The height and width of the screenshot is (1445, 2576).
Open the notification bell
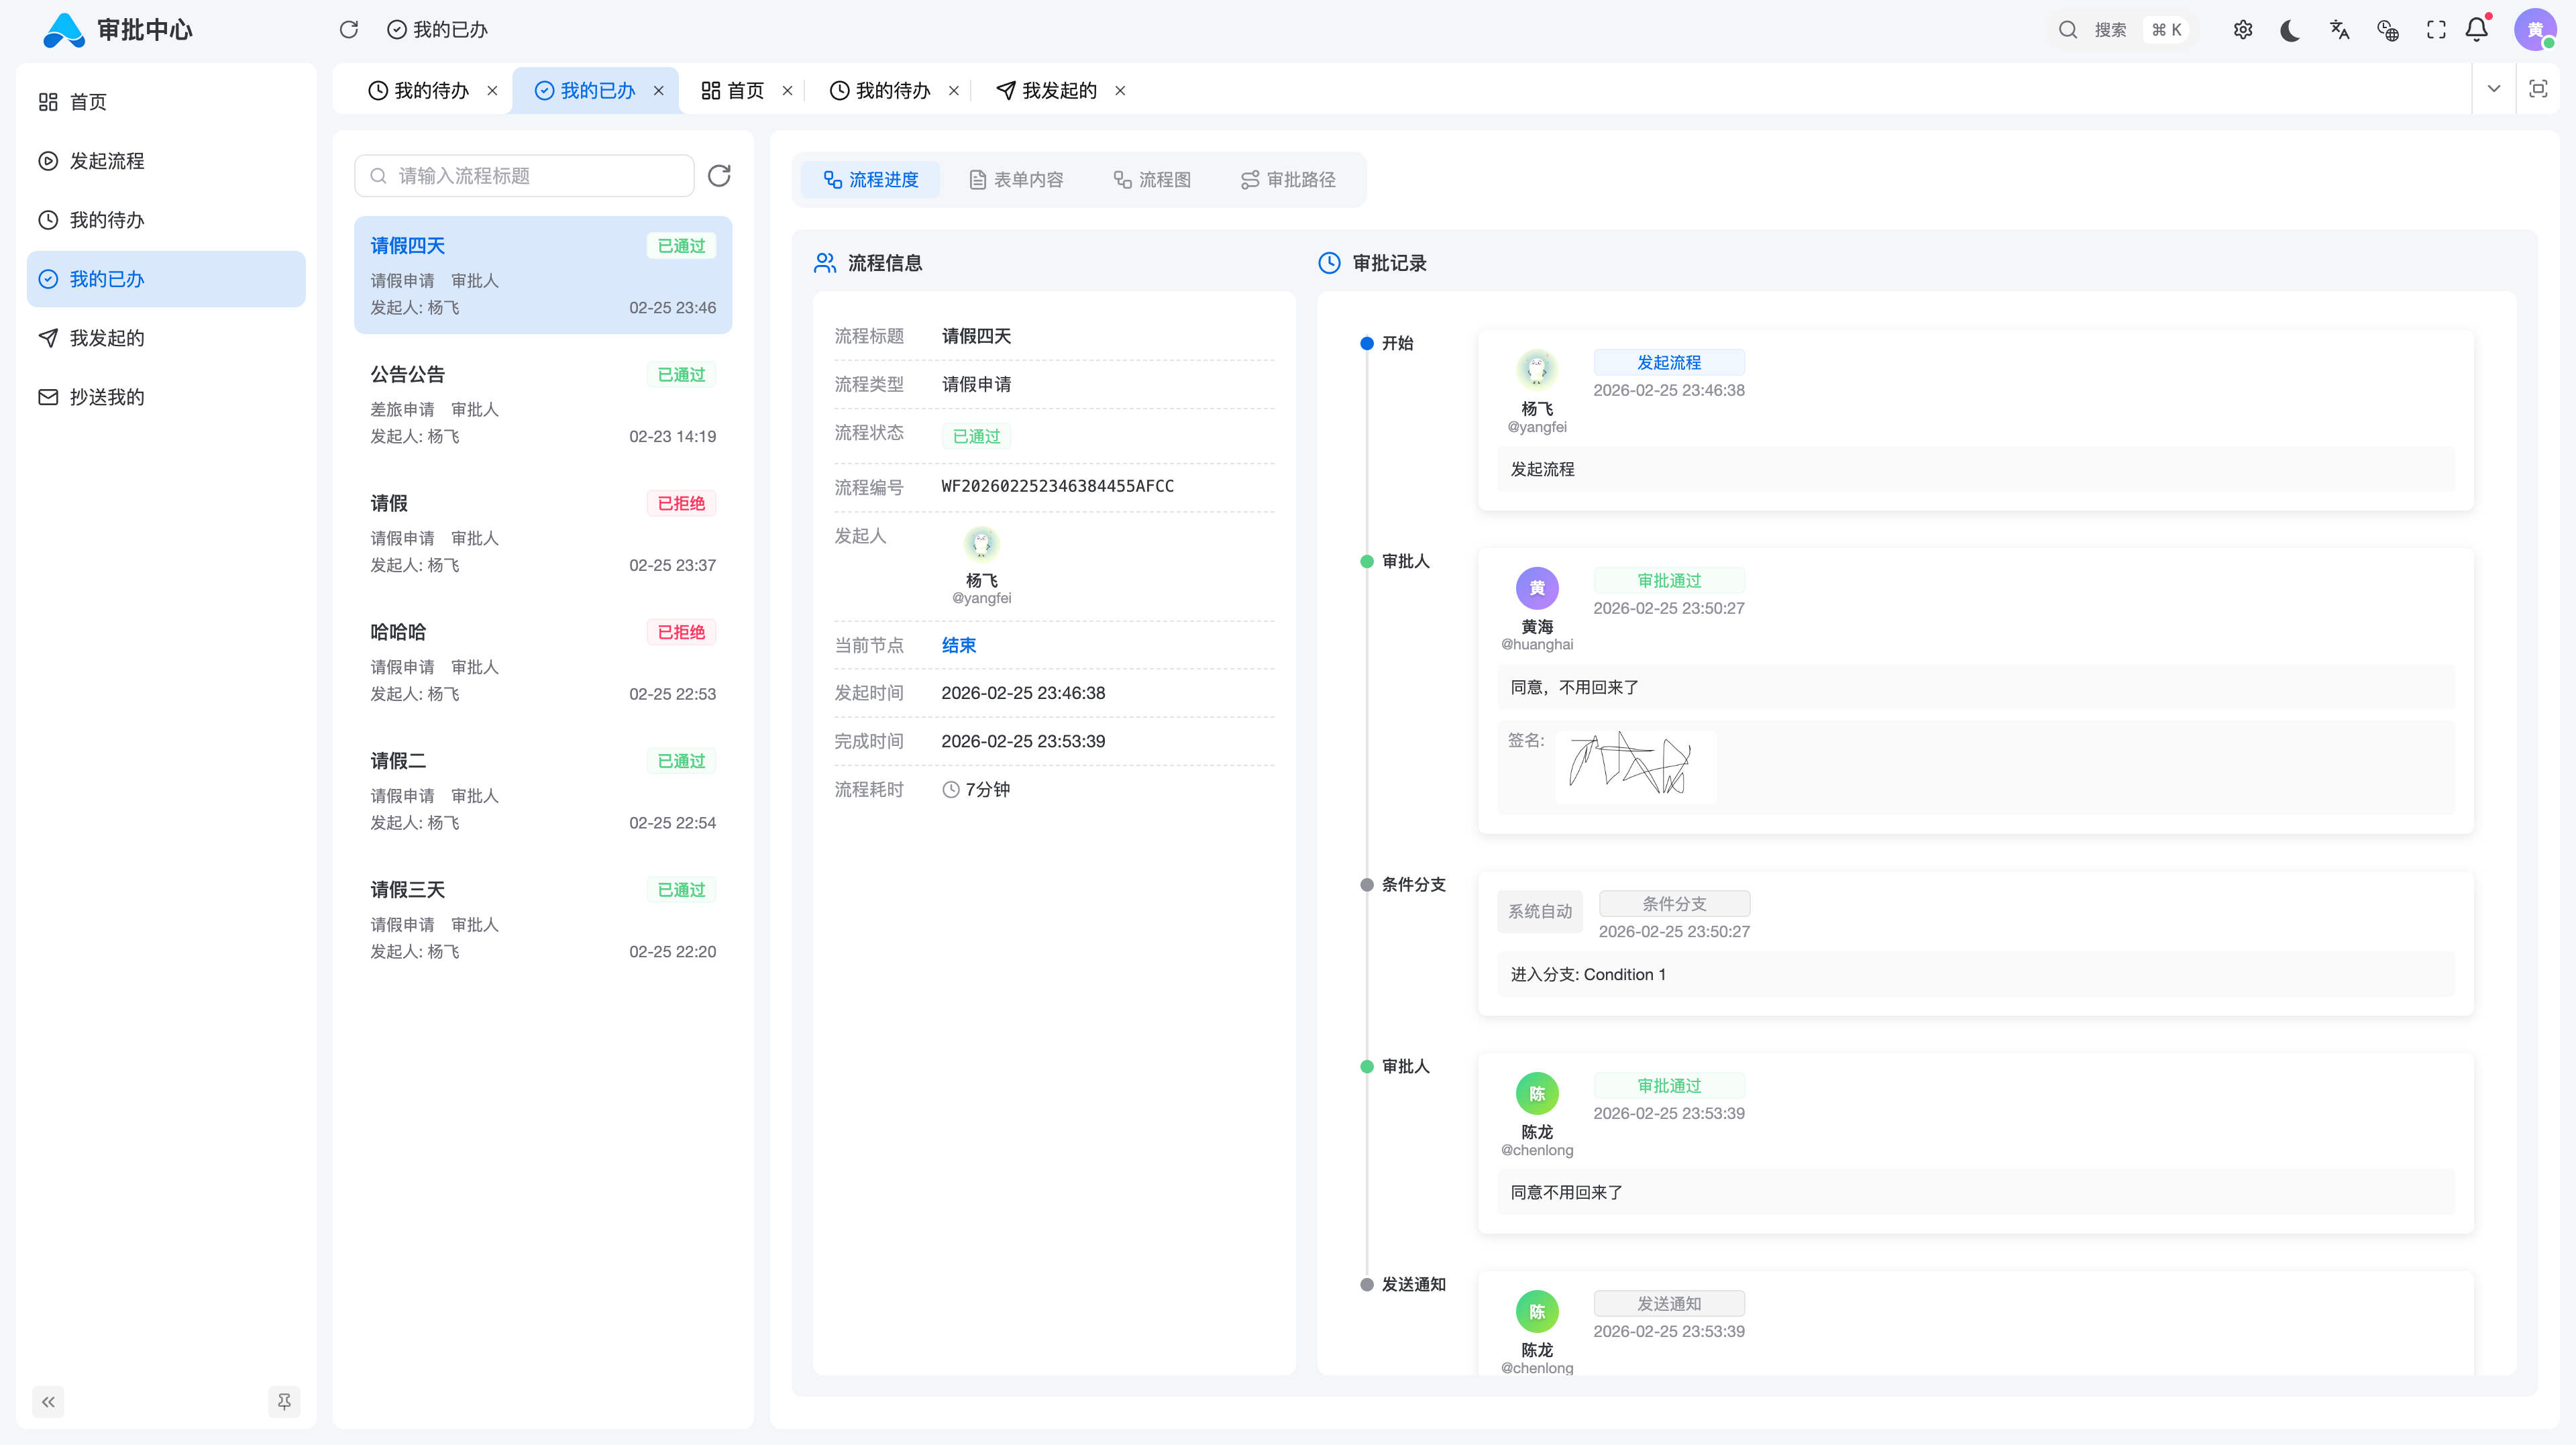[2477, 30]
